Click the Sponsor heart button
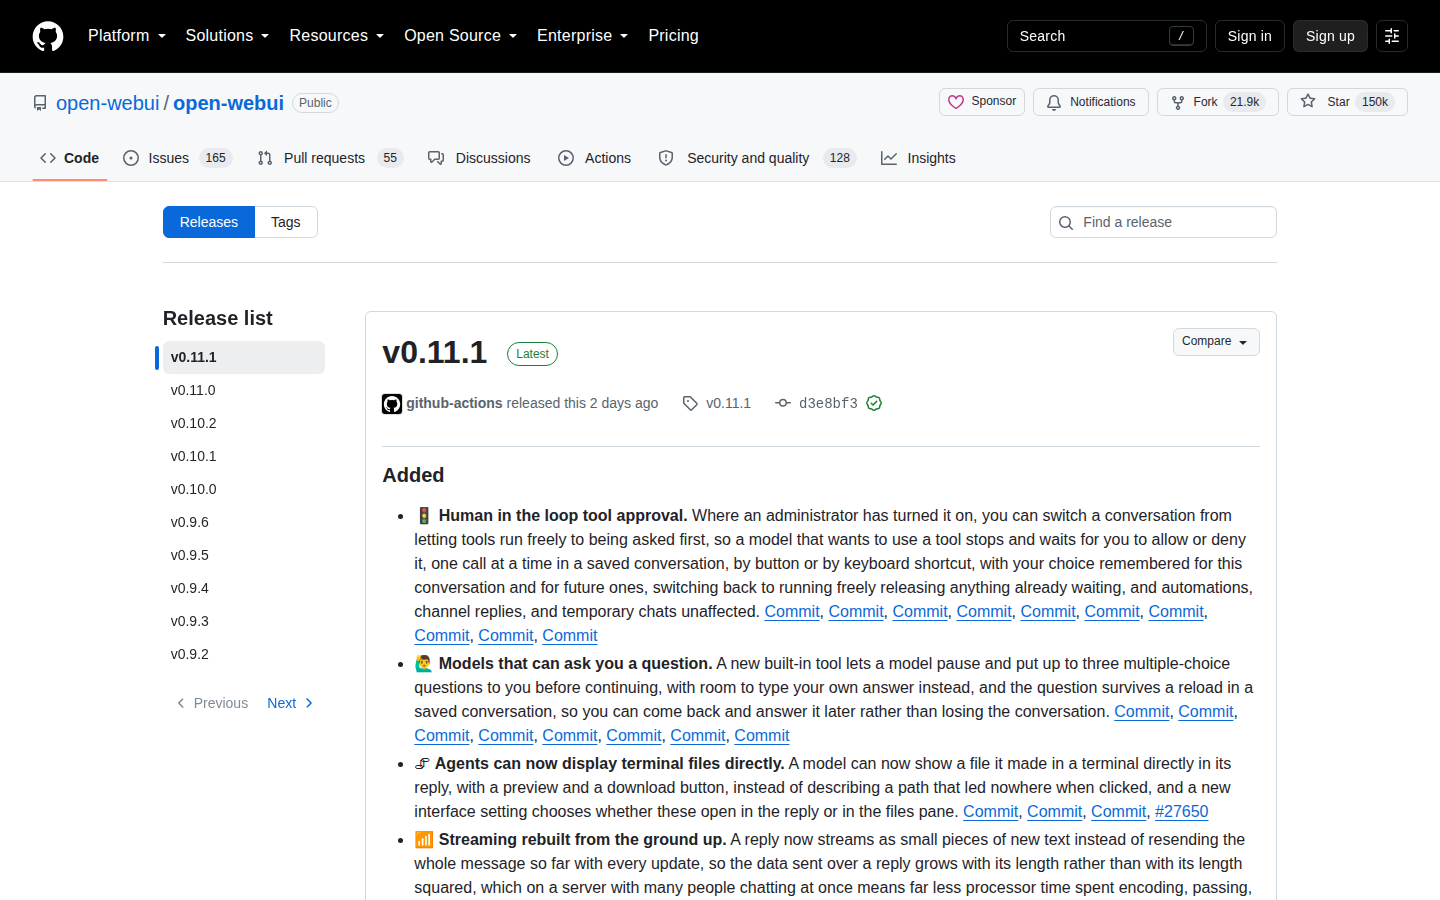This screenshot has height=900, width=1440. [x=982, y=102]
